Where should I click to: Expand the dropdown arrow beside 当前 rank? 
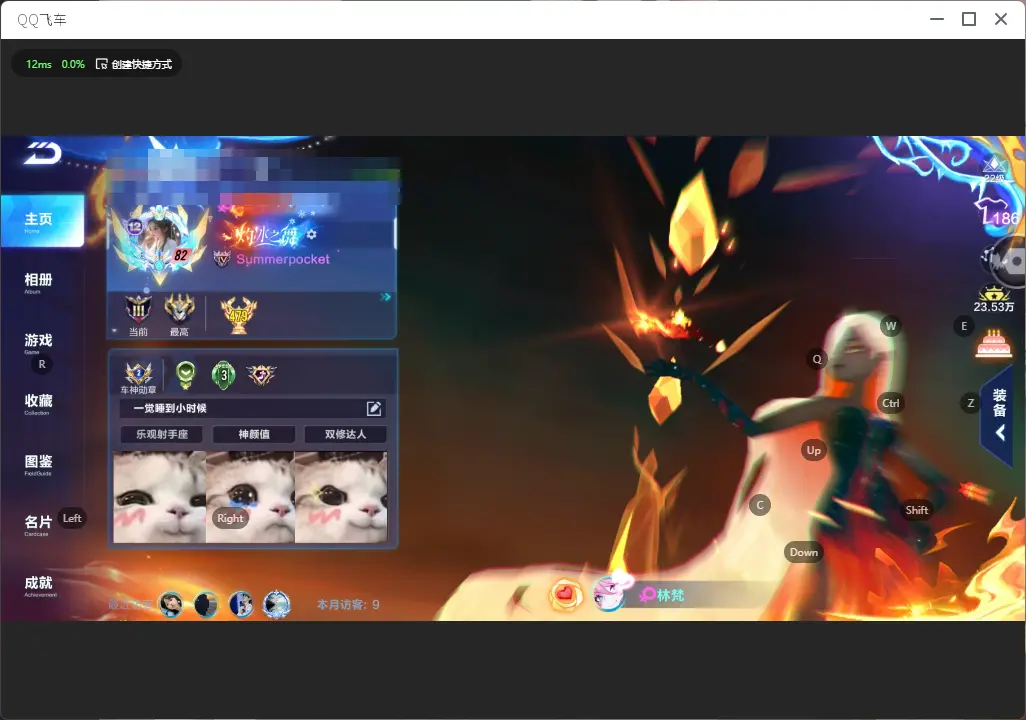pyautogui.click(x=115, y=331)
